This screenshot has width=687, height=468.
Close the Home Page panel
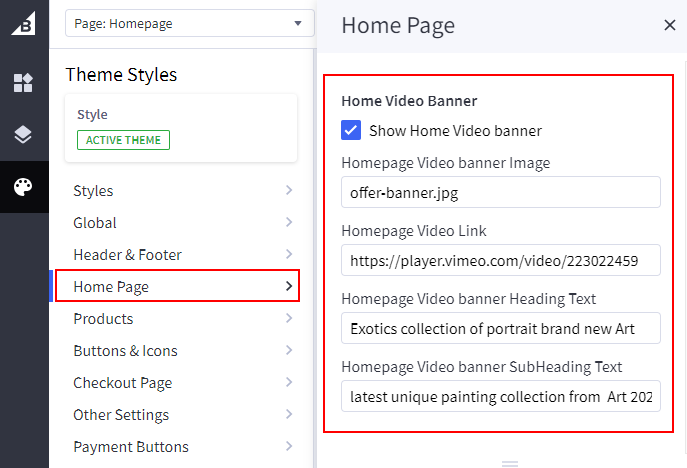[x=669, y=25]
